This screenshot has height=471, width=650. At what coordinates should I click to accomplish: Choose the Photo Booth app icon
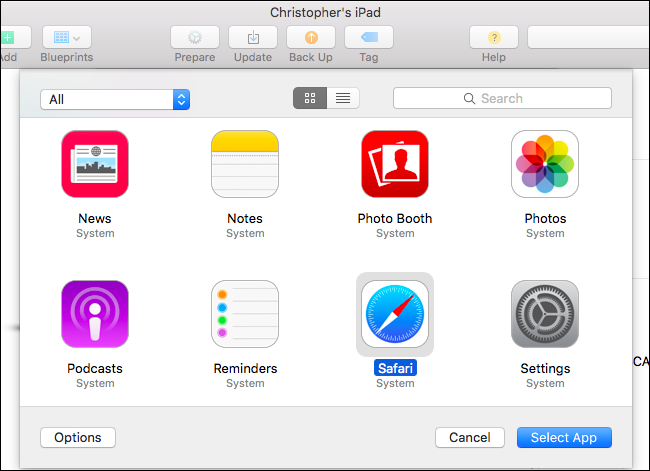[395, 164]
